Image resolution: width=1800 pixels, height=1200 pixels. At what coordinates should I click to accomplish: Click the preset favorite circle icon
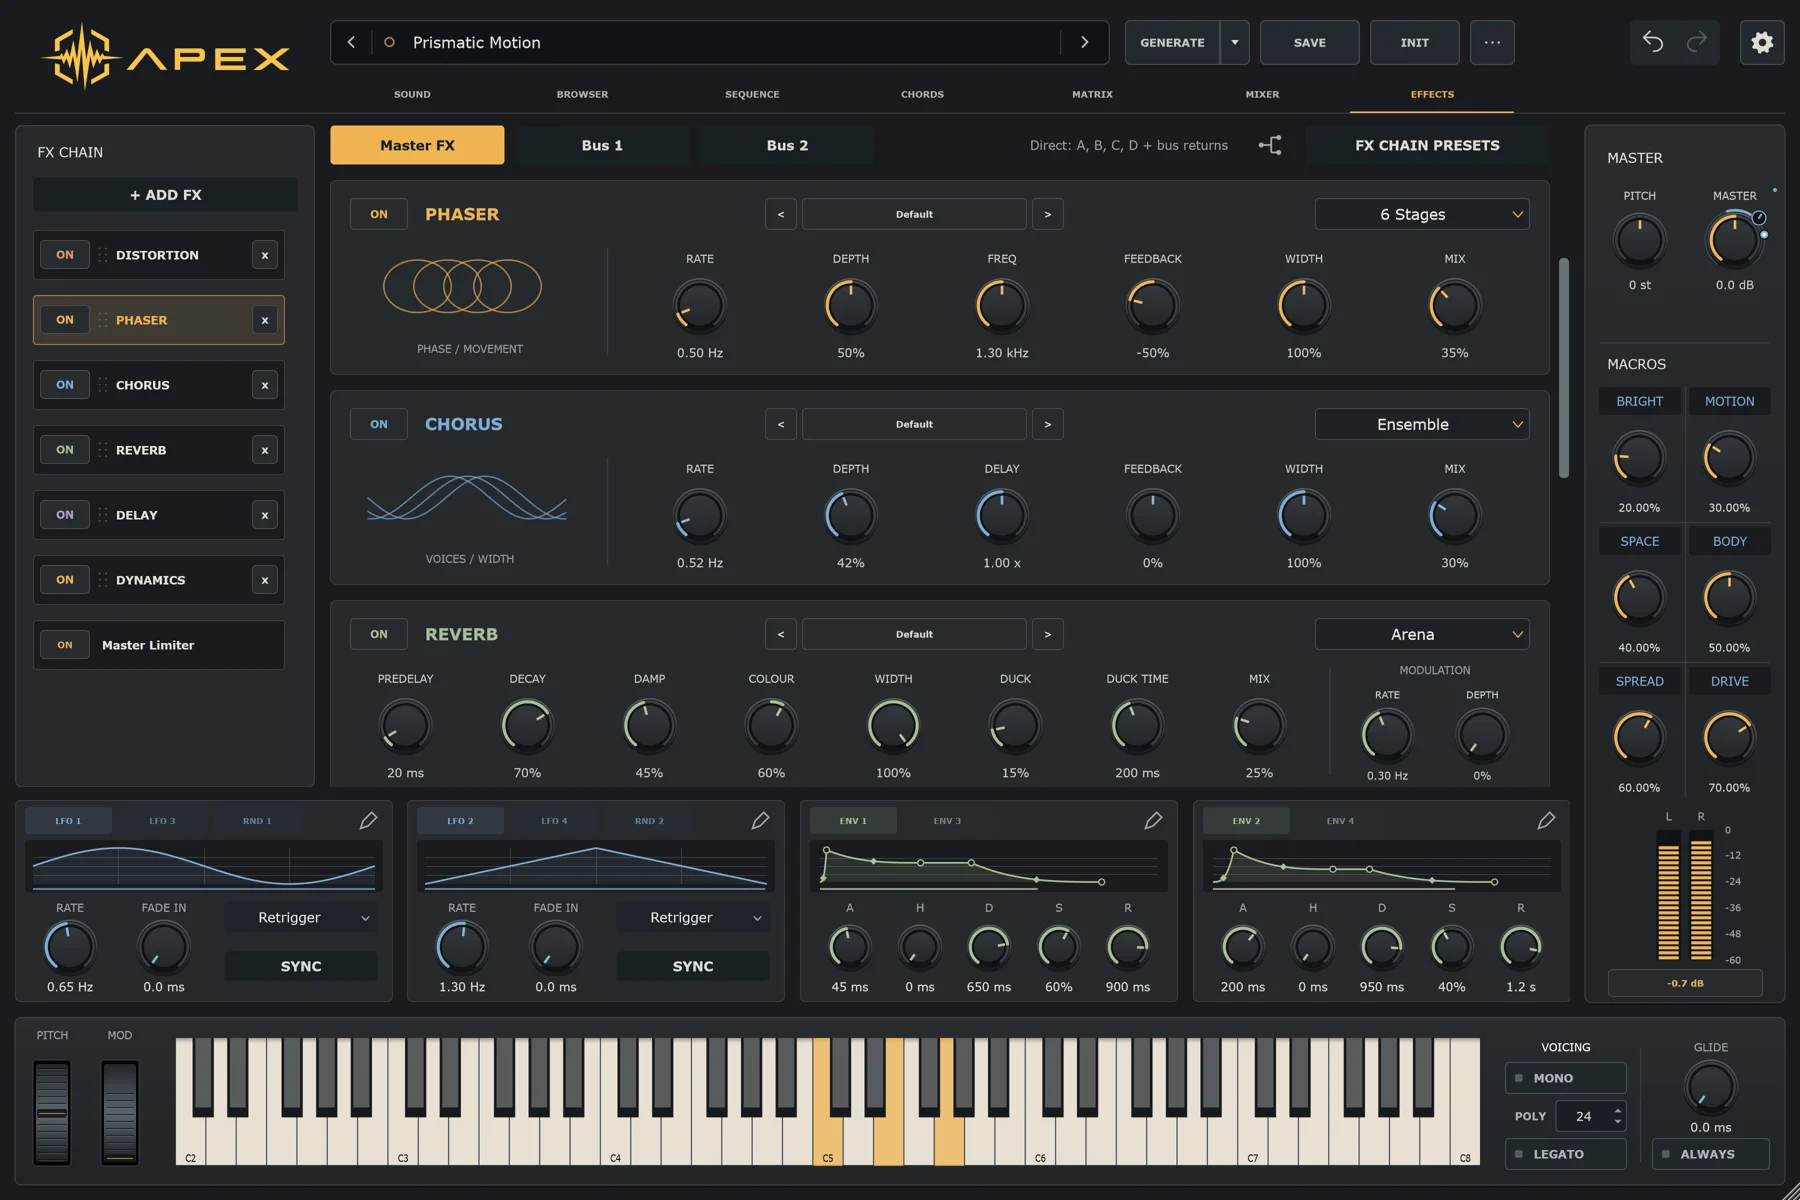pyautogui.click(x=389, y=42)
